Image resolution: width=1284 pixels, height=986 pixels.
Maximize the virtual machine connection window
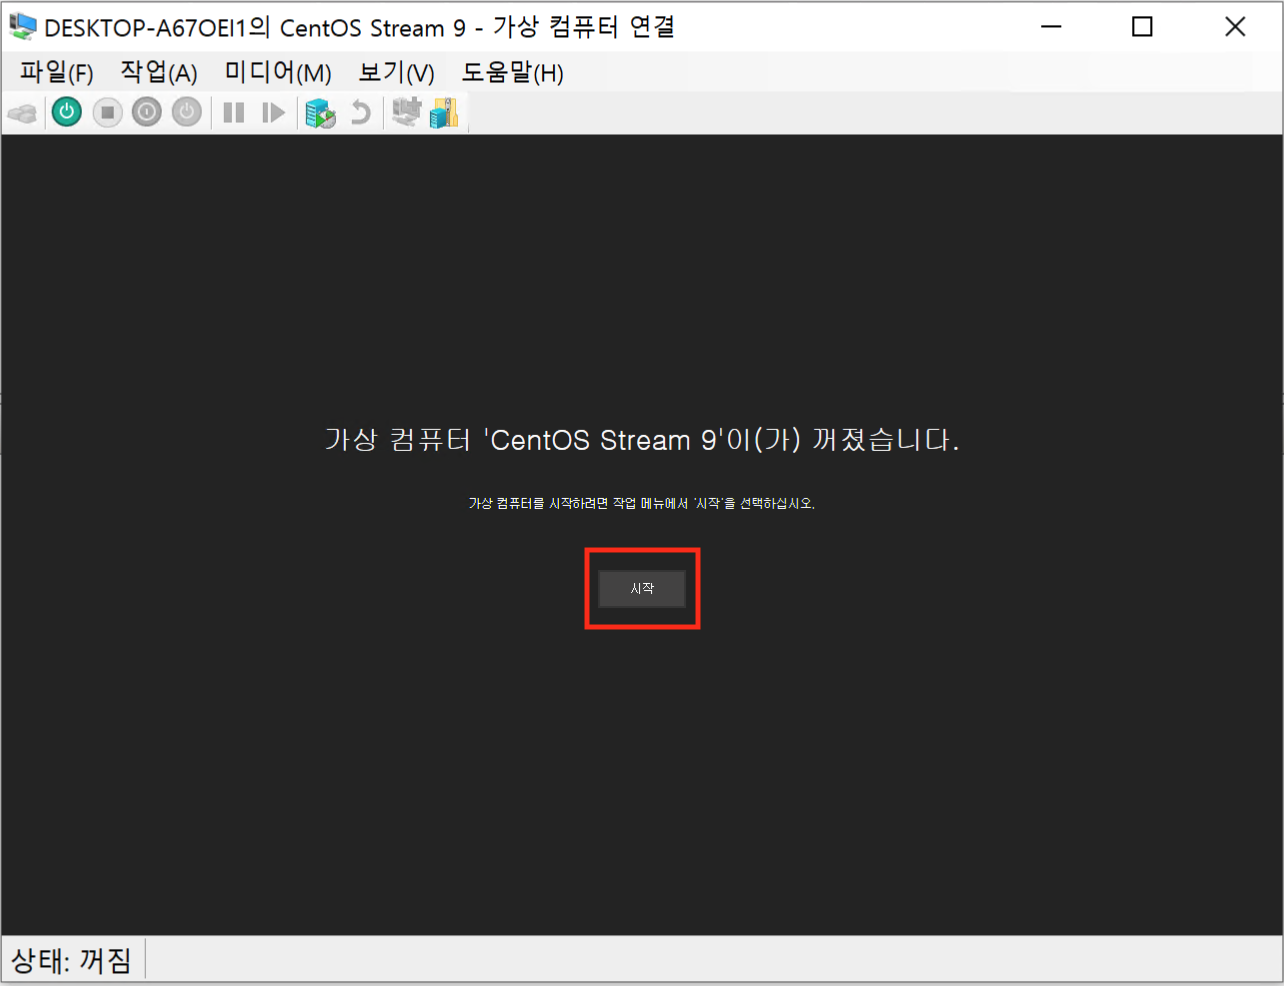tap(1142, 27)
